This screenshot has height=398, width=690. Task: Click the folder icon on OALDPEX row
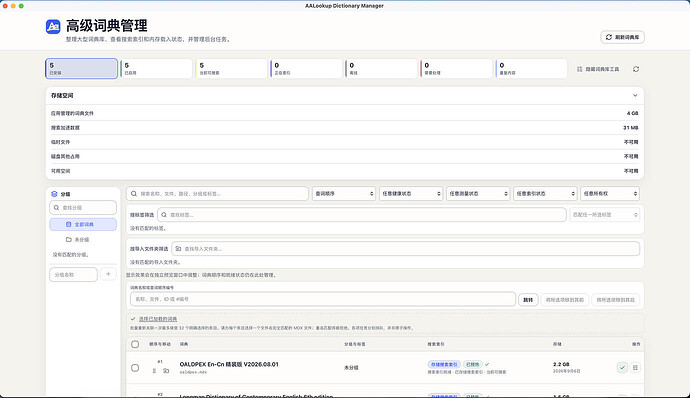tap(166, 371)
